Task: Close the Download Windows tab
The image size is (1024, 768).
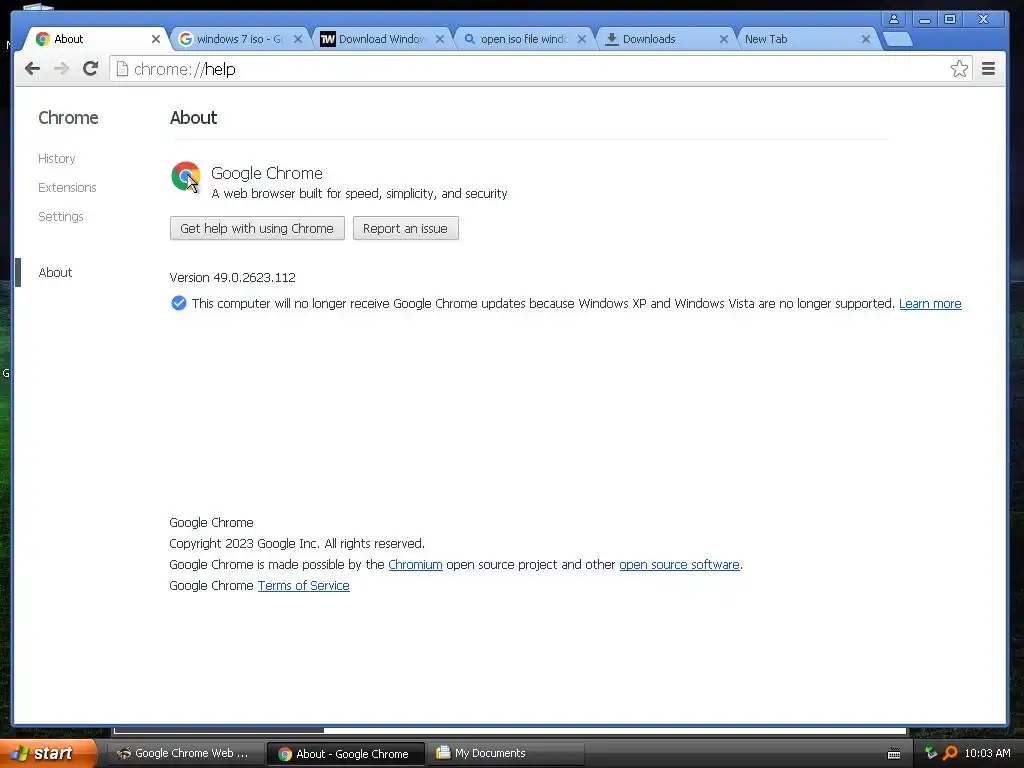Action: 440,39
